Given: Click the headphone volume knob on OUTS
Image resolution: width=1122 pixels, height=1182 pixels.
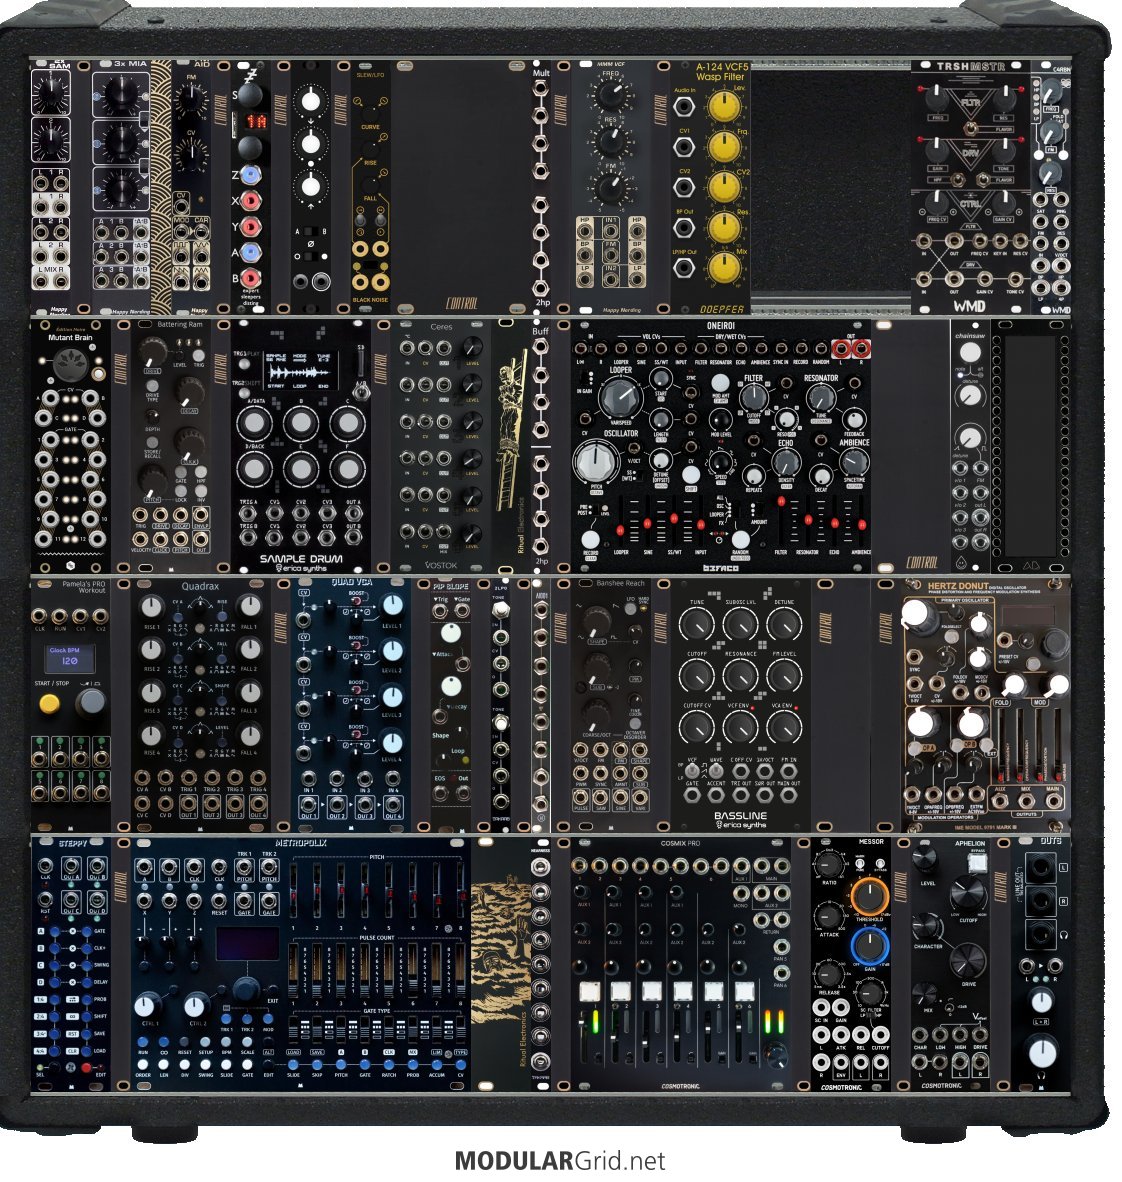Looking at the screenshot, I should [x=1042, y=1052].
